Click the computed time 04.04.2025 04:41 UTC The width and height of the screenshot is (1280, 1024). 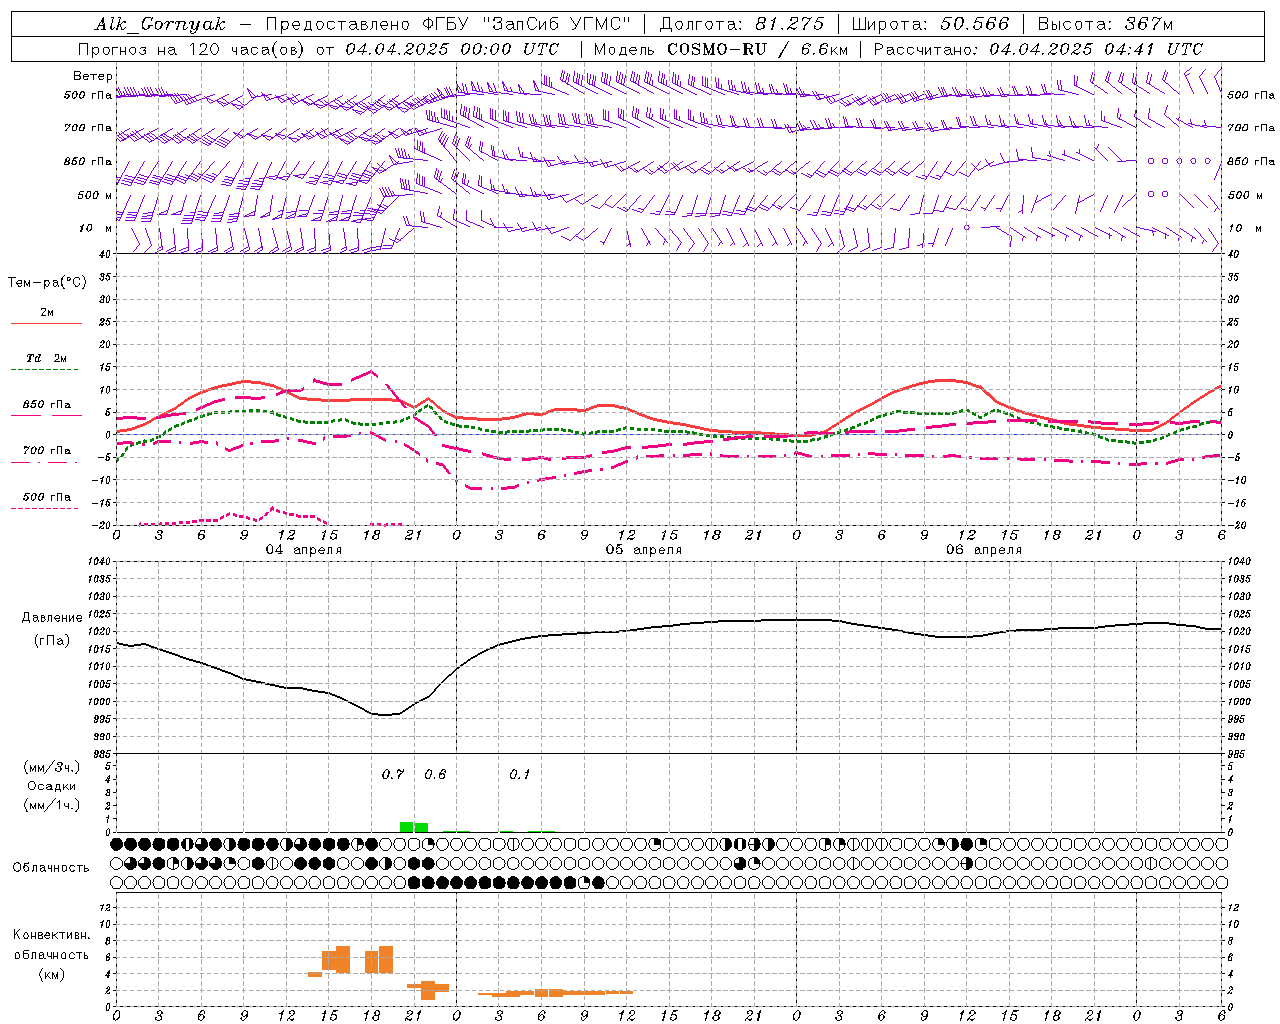(1096, 49)
